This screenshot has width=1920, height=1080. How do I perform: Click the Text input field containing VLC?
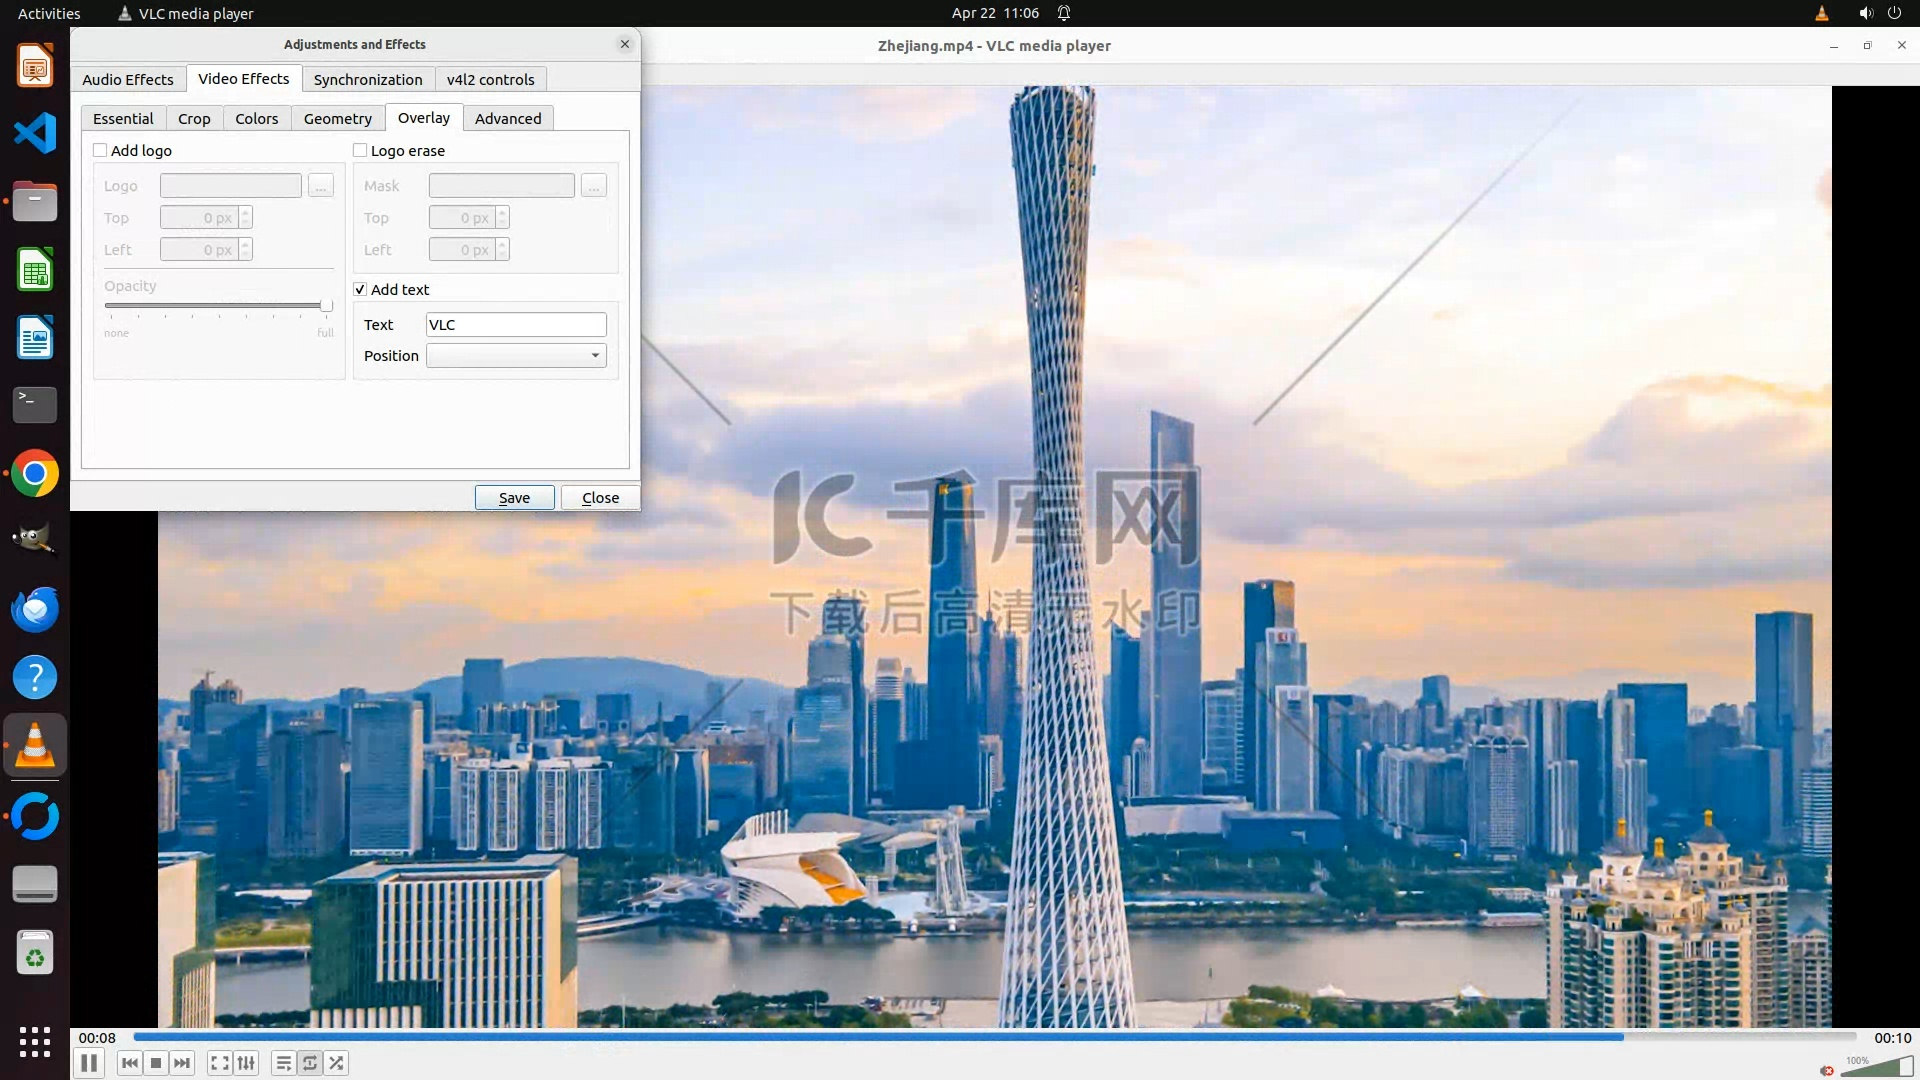coord(516,324)
